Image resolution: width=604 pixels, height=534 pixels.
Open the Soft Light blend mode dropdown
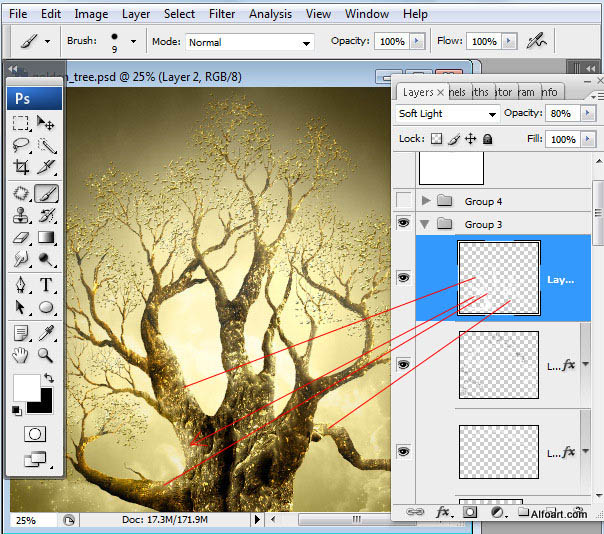[448, 114]
